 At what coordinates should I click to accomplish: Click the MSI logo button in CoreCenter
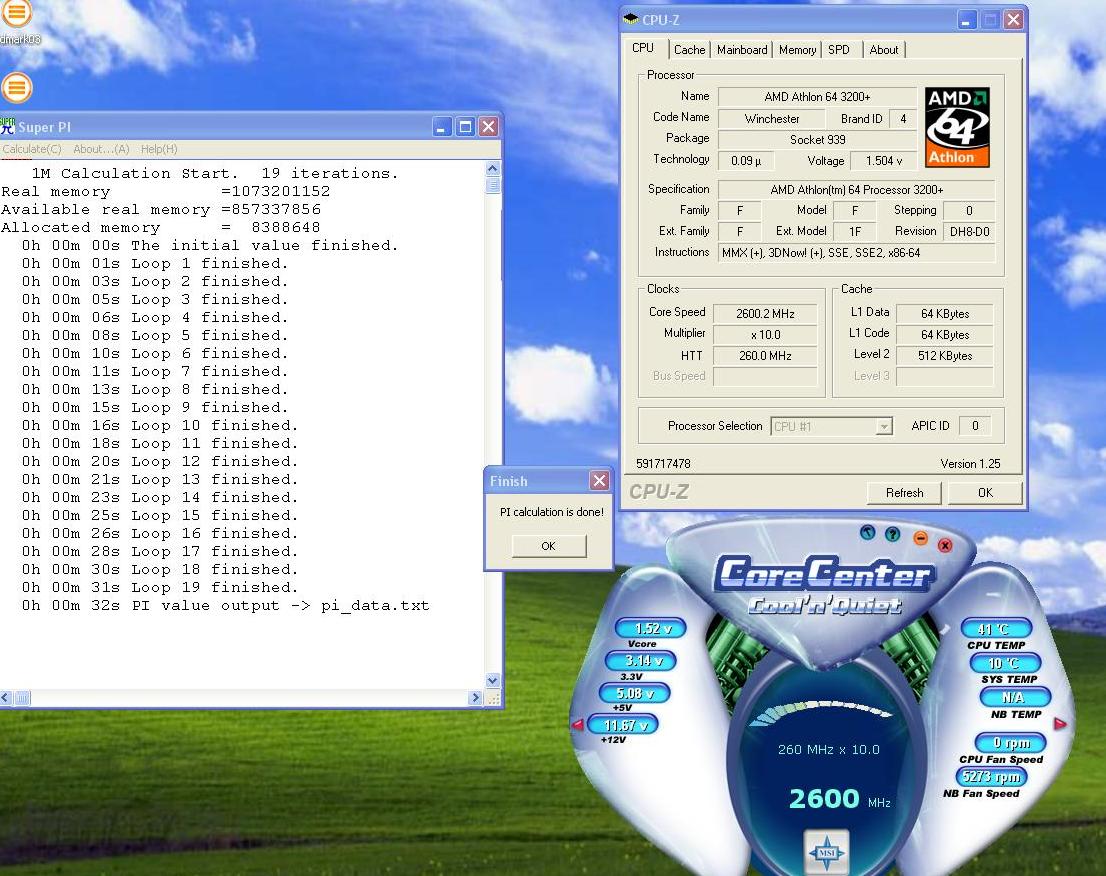(827, 853)
